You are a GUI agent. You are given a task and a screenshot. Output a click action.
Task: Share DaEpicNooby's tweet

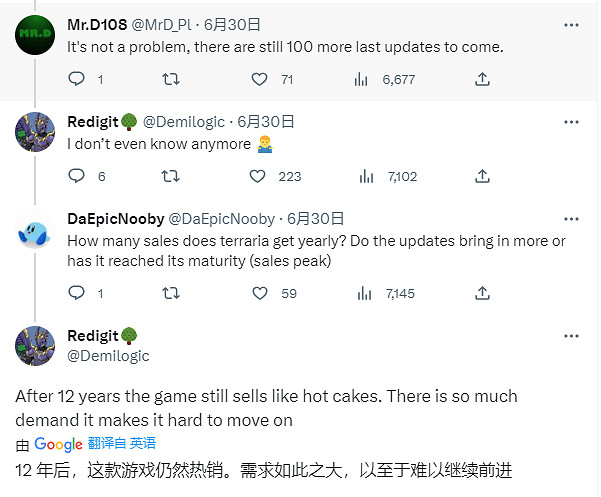point(482,293)
